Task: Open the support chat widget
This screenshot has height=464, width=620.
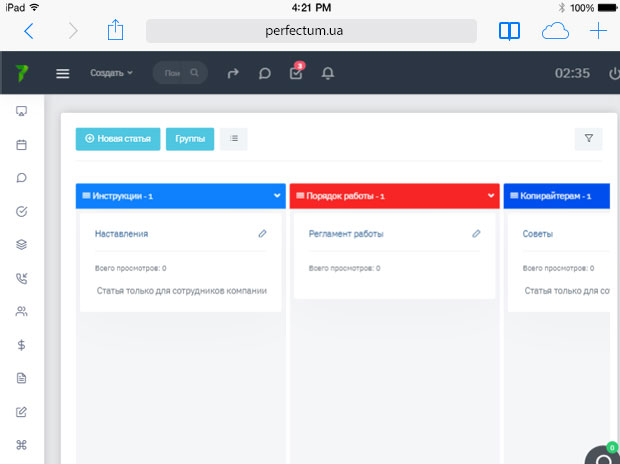Action: [x=604, y=455]
